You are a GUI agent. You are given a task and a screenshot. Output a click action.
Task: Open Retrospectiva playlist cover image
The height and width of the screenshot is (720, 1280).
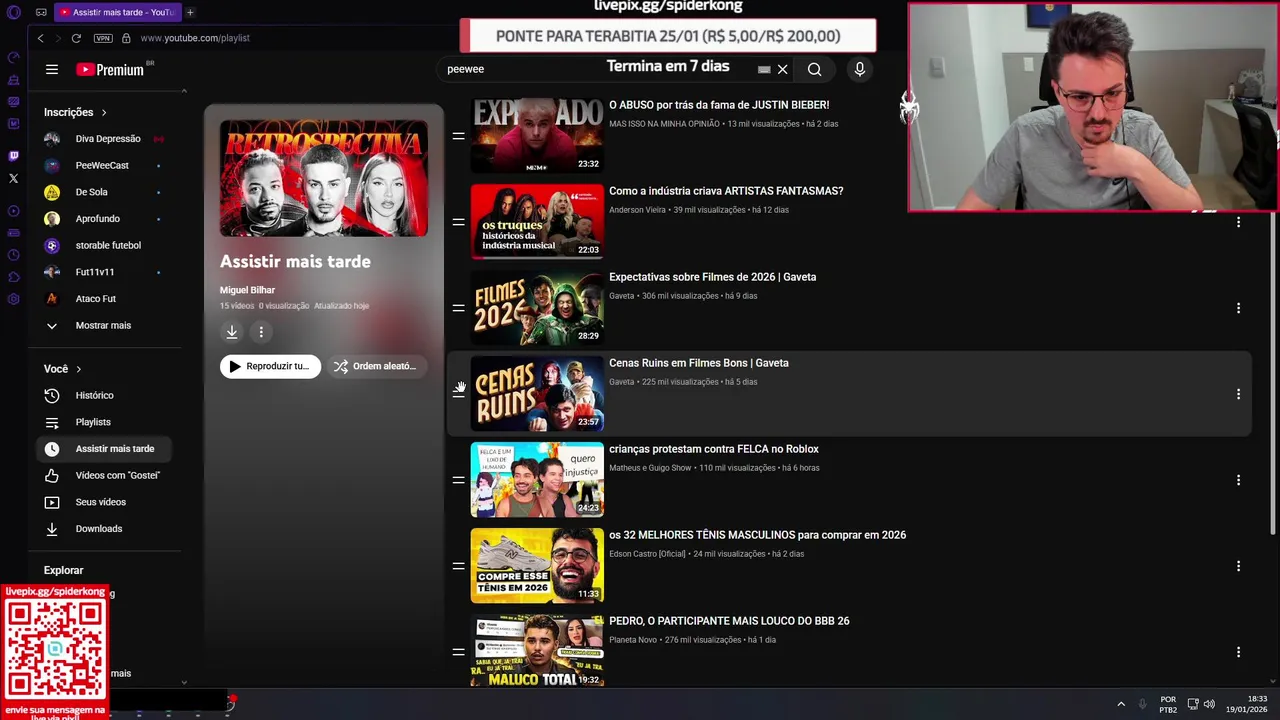324,178
